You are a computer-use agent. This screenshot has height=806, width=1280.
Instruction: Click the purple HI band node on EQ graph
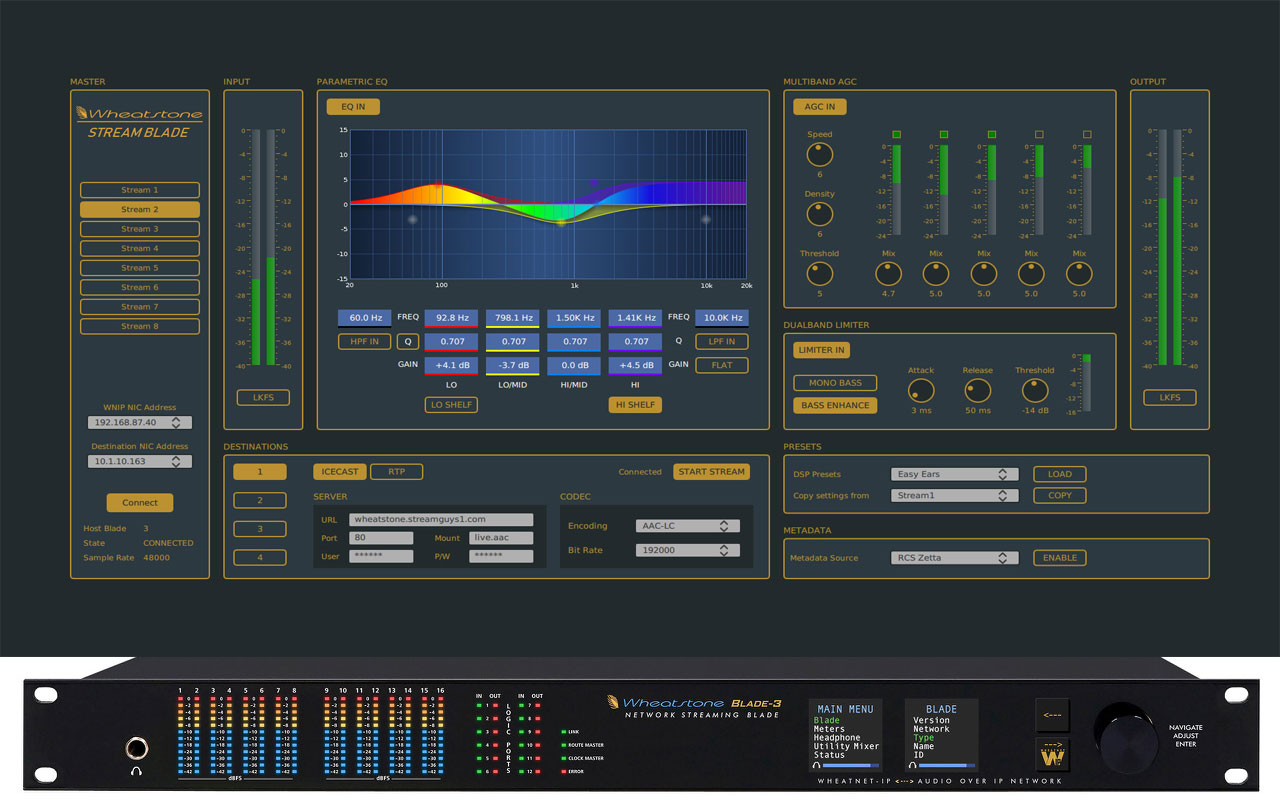coord(594,183)
